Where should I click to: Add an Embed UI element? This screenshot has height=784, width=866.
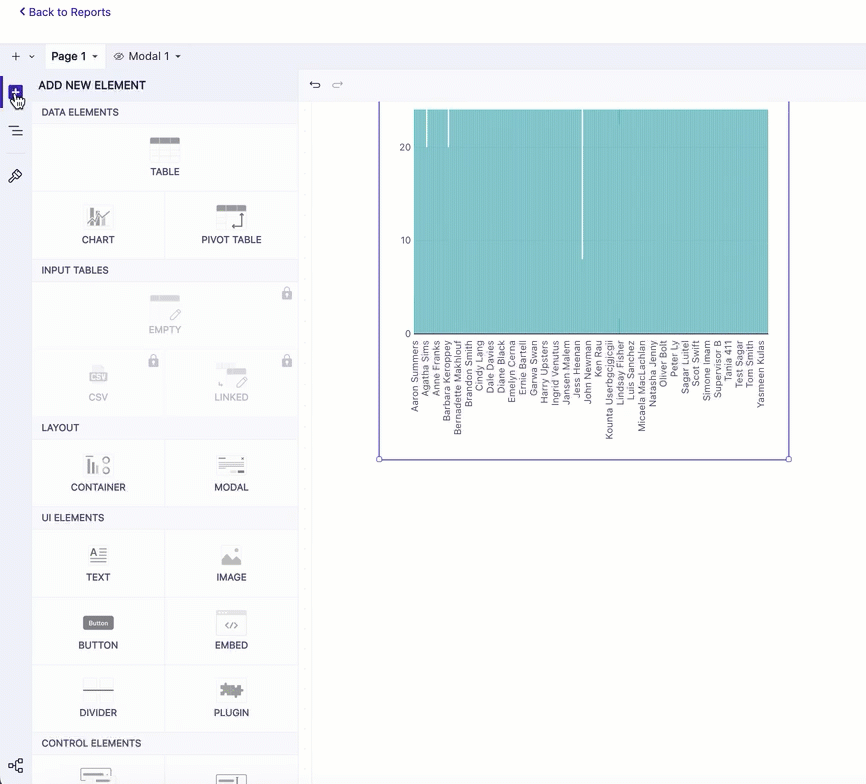pos(231,631)
